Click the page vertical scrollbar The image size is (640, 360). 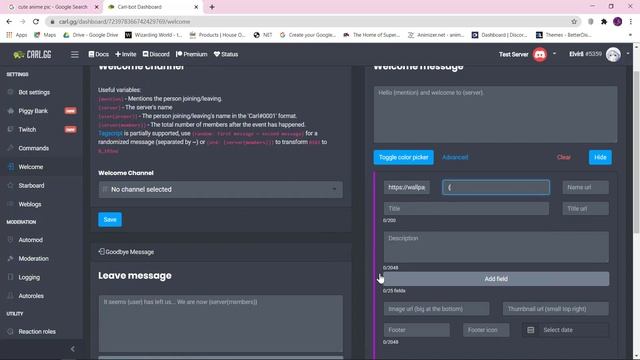(x=637, y=151)
